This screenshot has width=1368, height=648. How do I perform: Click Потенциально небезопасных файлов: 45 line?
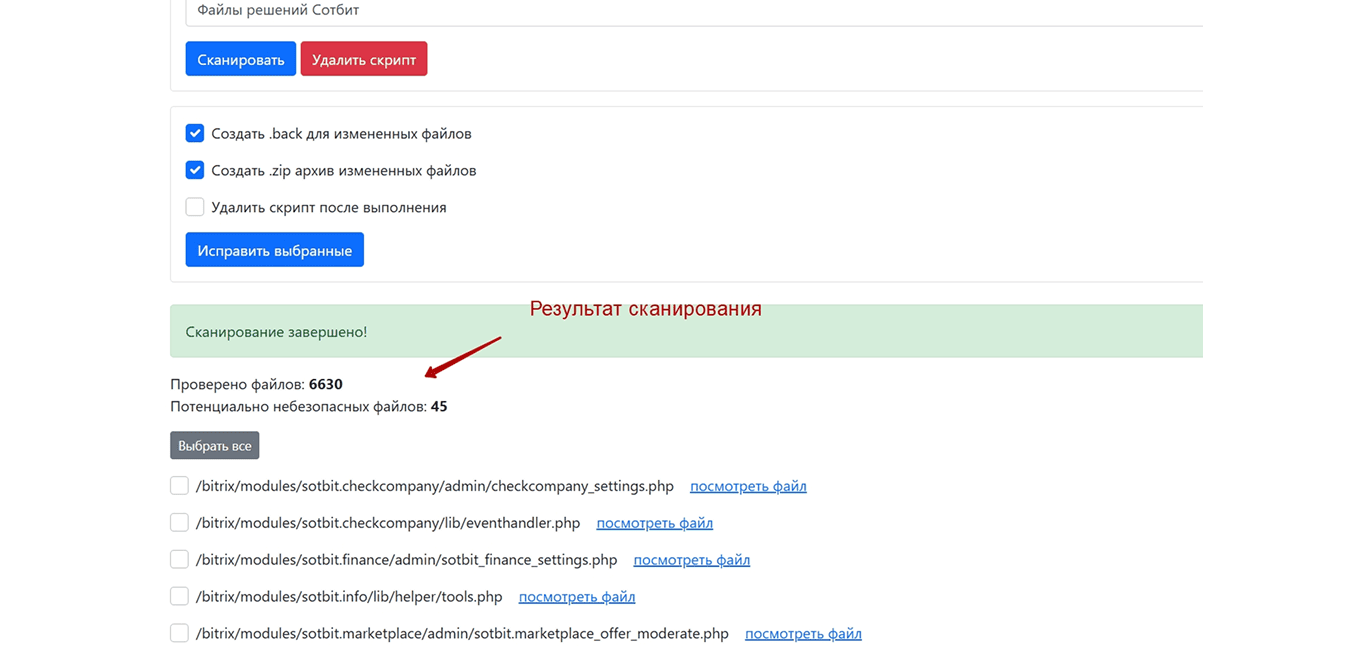(x=309, y=407)
